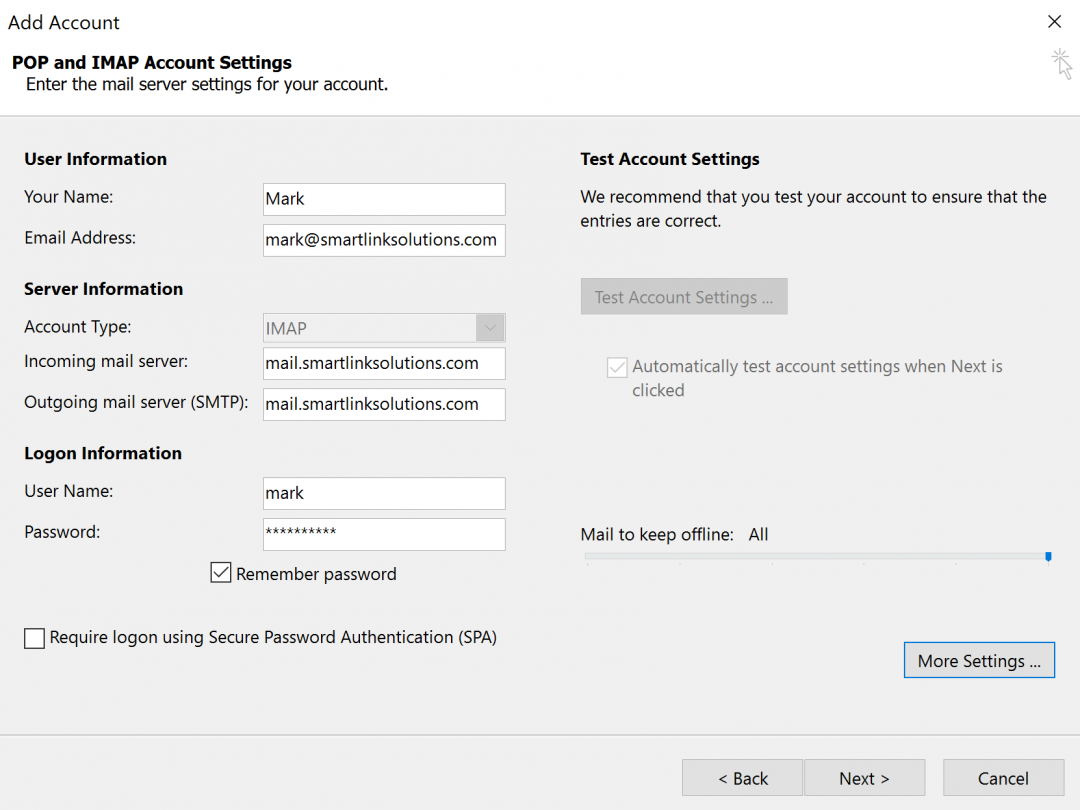Select the Outgoing mail server (SMTP) field
Viewport: 1080px width, 810px height.
[x=383, y=404]
